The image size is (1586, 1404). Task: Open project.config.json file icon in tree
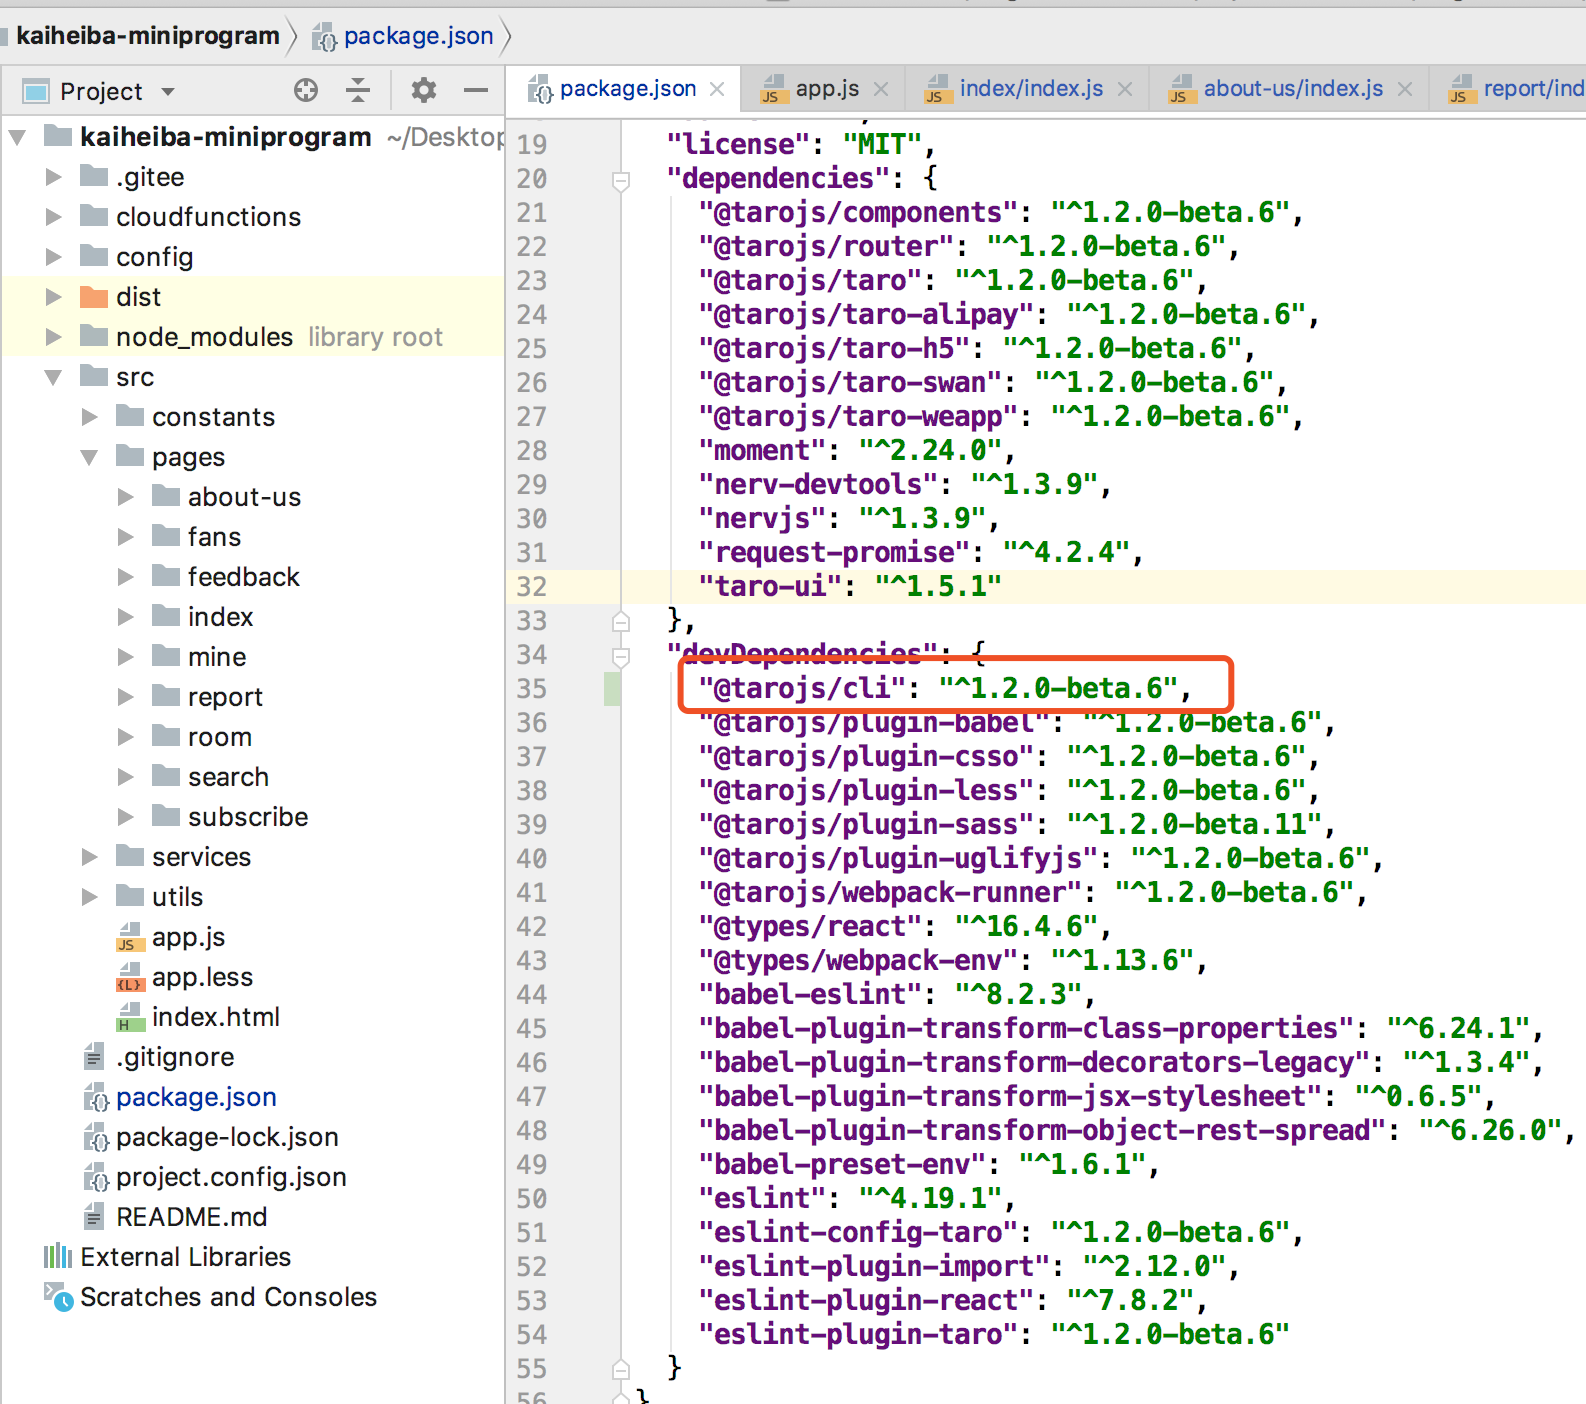point(96,1177)
